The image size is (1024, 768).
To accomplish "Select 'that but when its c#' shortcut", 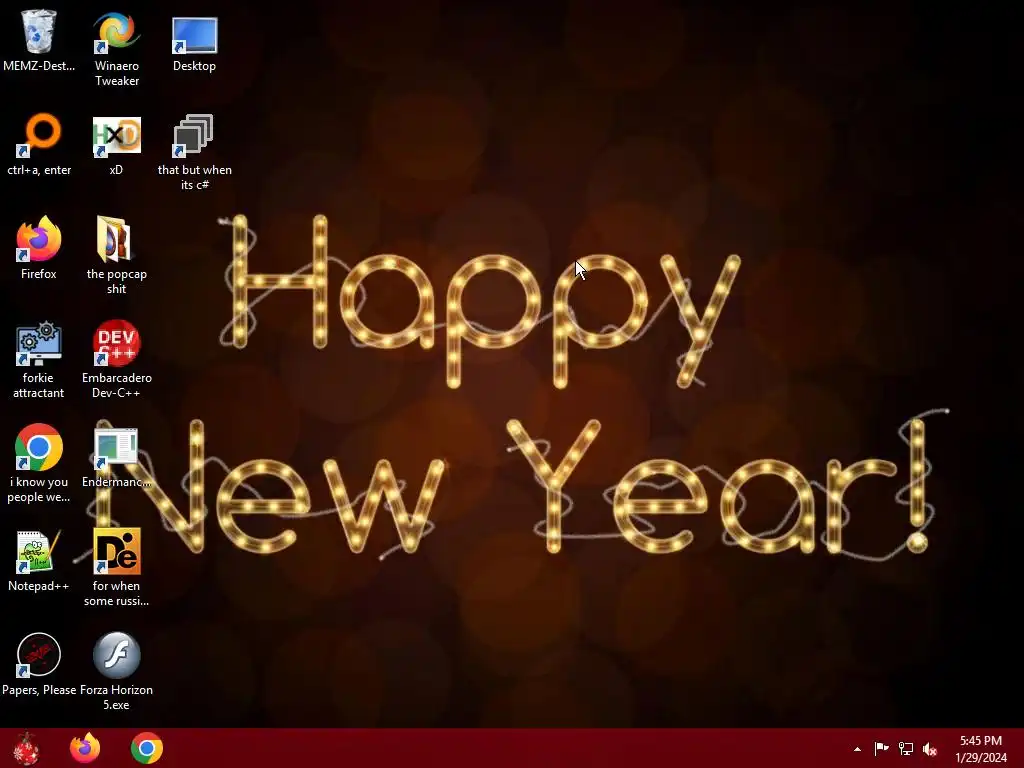I will 194,135.
